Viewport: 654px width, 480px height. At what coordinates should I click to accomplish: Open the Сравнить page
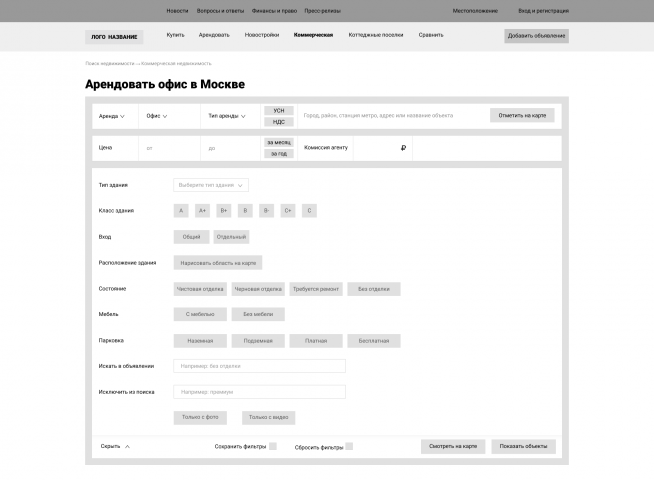(431, 35)
